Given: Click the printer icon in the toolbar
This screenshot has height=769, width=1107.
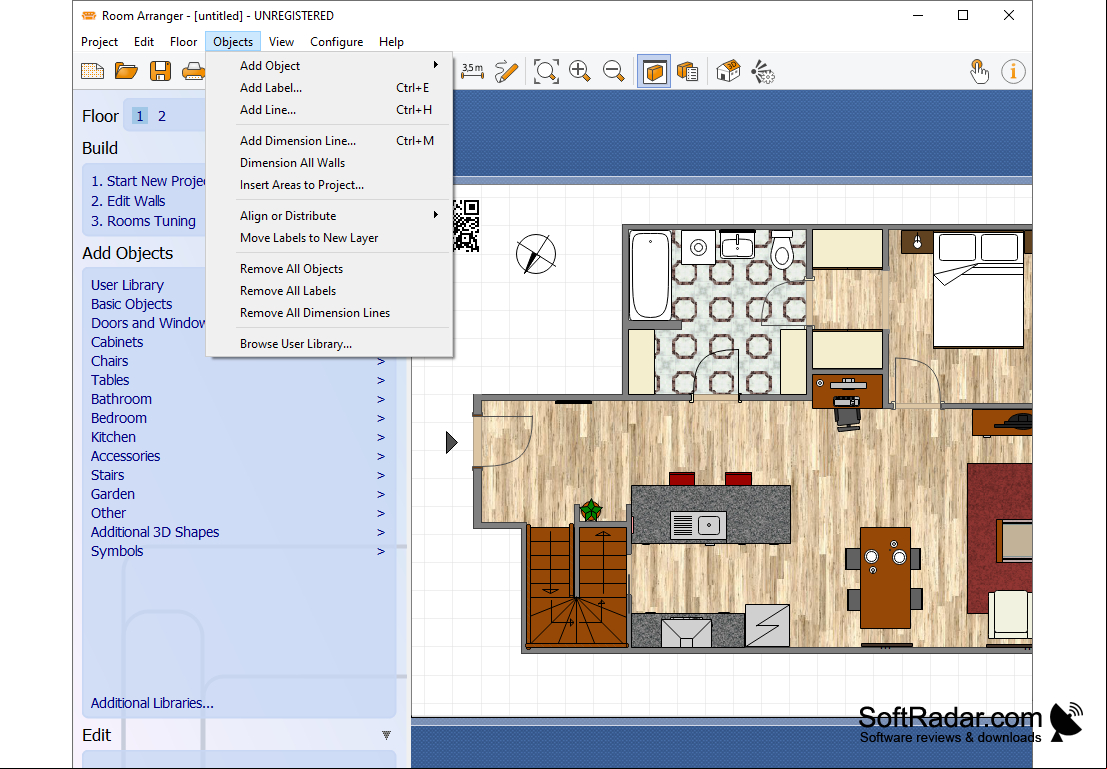Looking at the screenshot, I should (x=193, y=71).
